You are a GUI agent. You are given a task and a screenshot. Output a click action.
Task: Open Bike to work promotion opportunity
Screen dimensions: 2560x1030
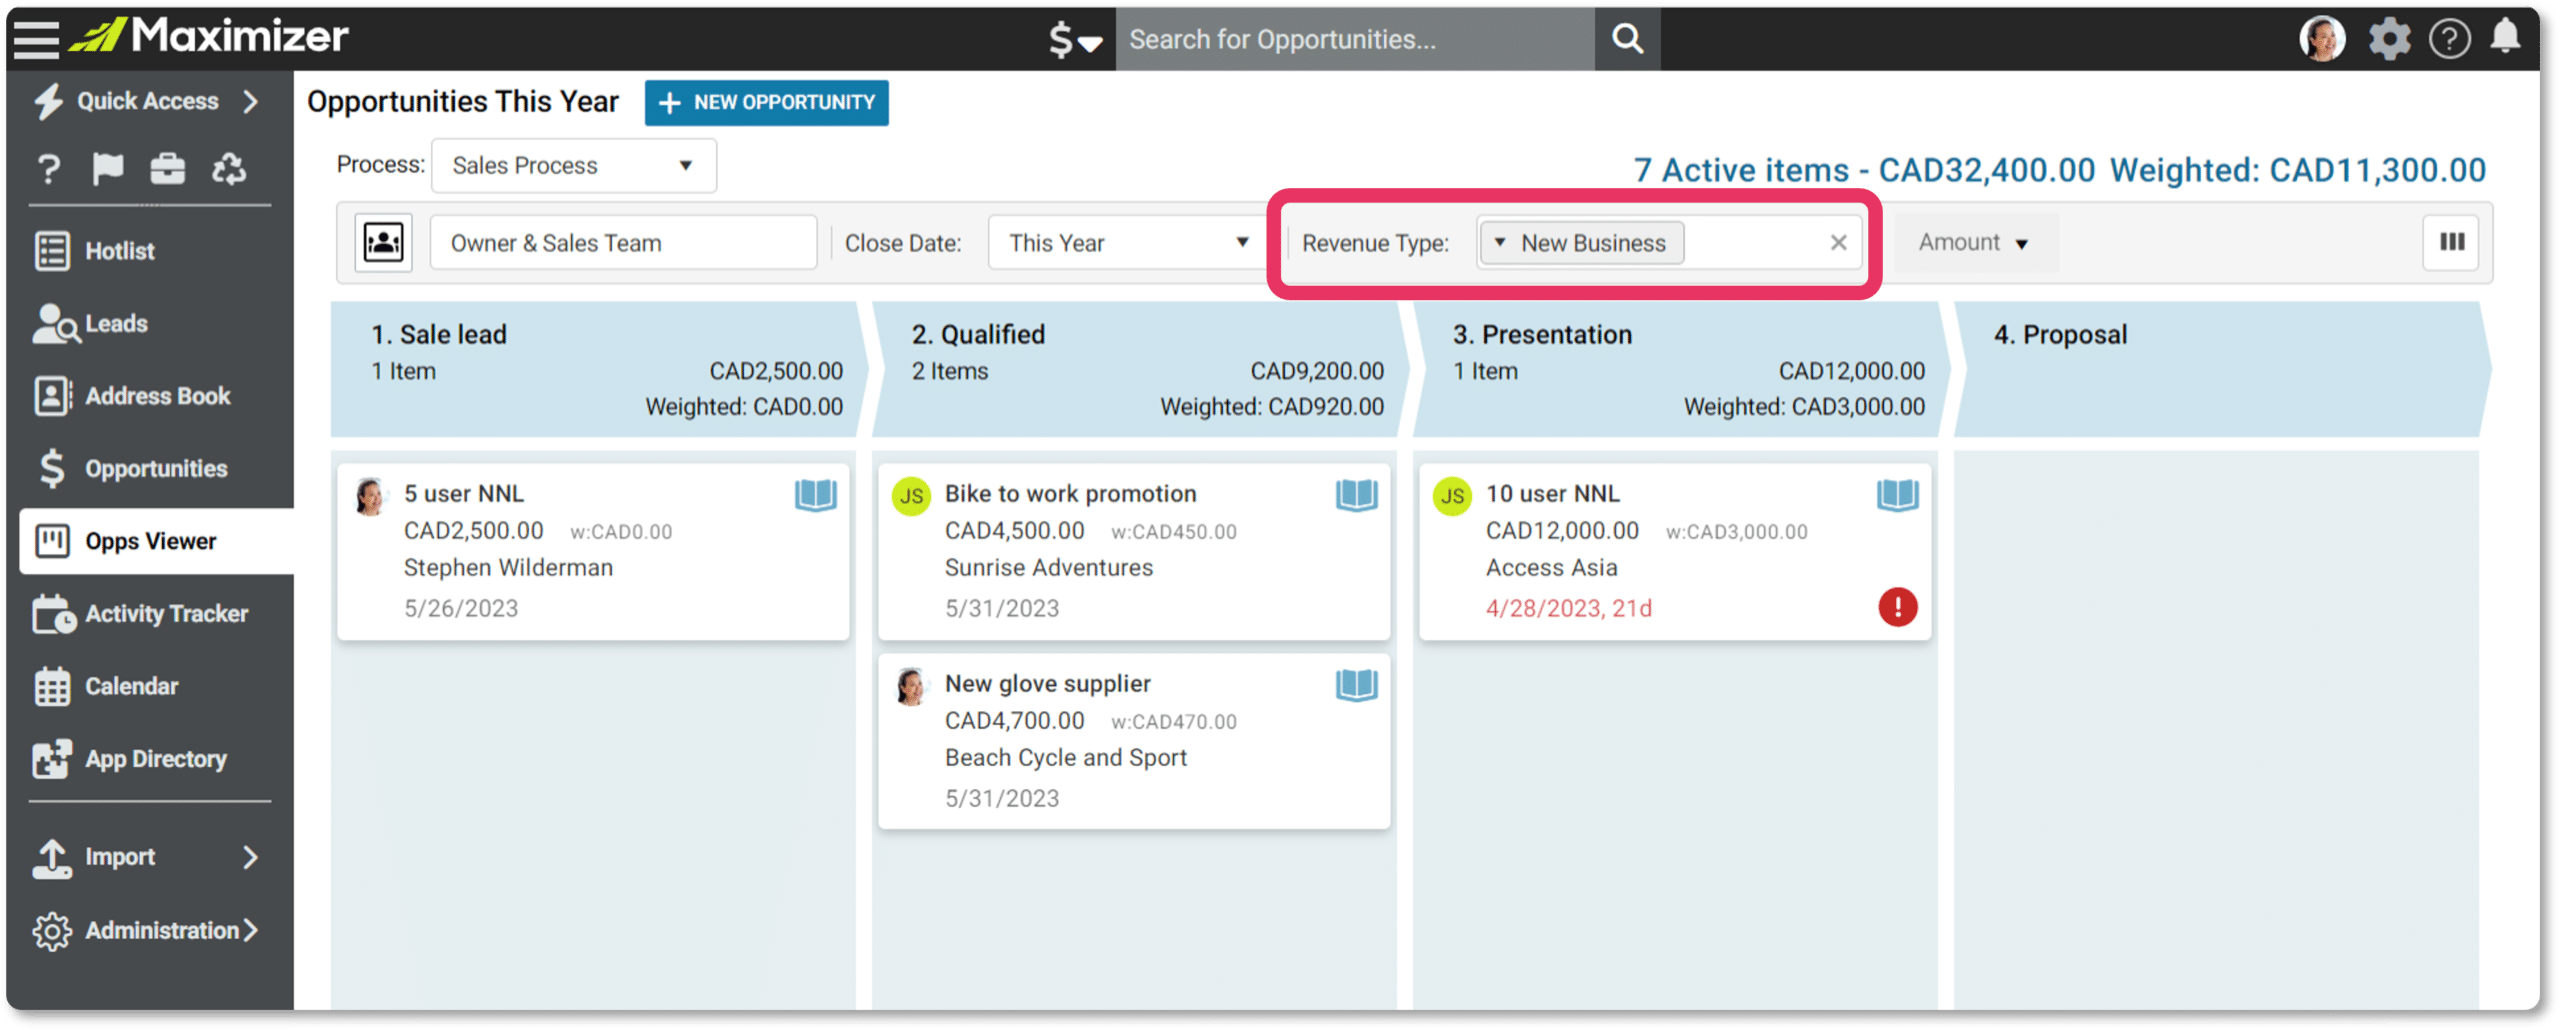pyautogui.click(x=1134, y=551)
